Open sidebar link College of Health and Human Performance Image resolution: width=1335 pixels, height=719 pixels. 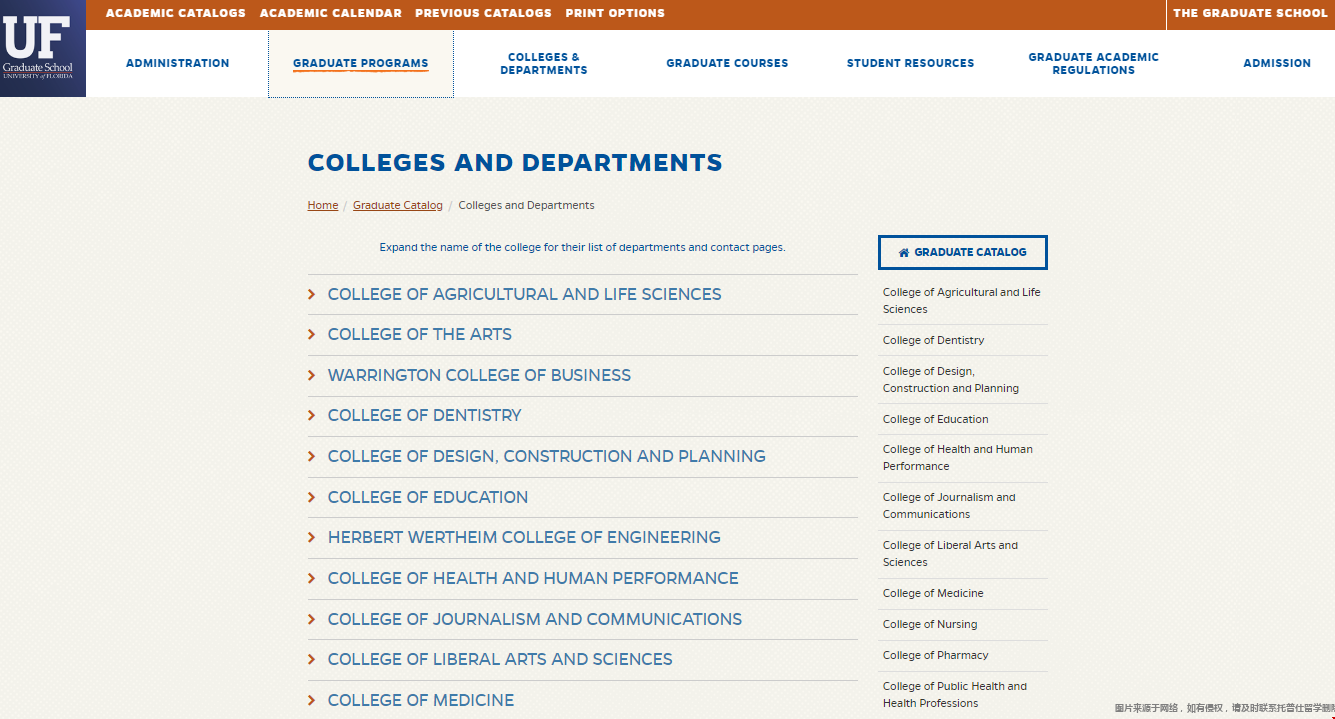[958, 458]
